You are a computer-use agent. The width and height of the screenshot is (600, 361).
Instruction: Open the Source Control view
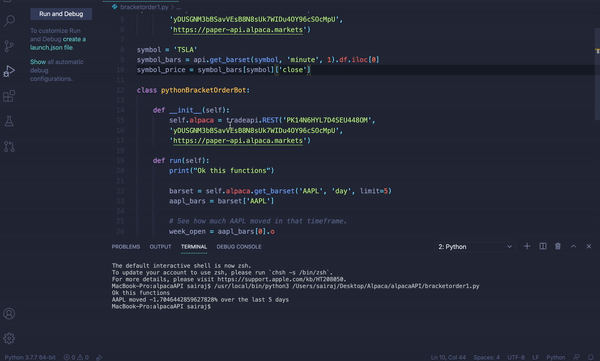(9, 46)
